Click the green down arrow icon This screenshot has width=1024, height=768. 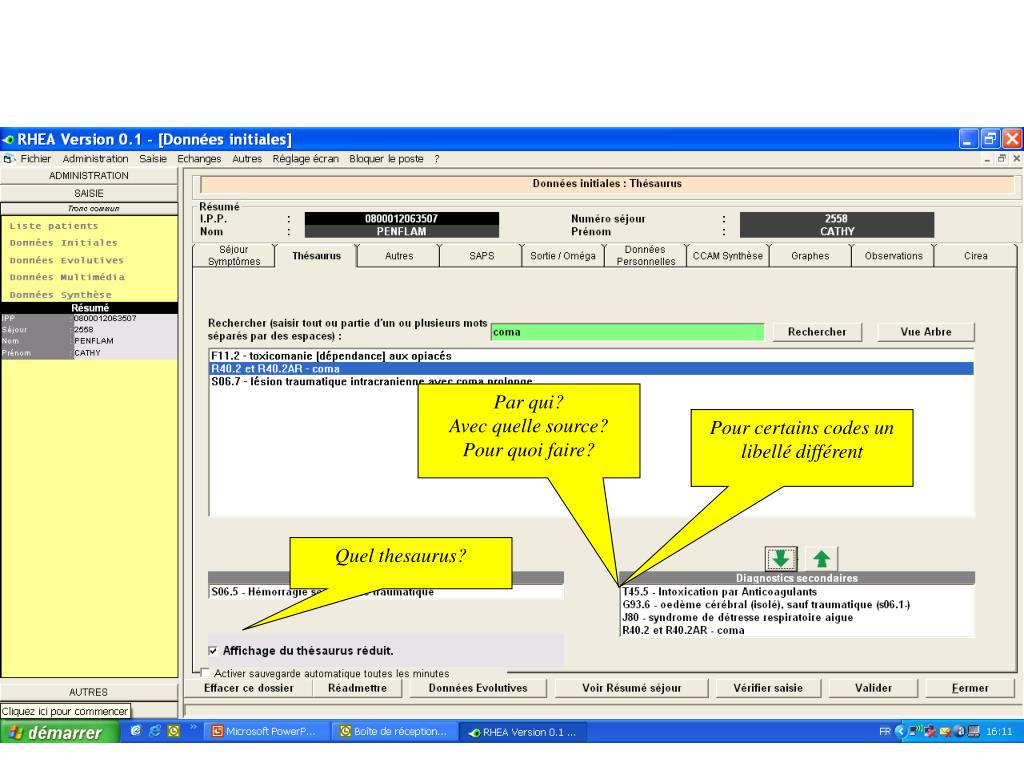point(780,559)
